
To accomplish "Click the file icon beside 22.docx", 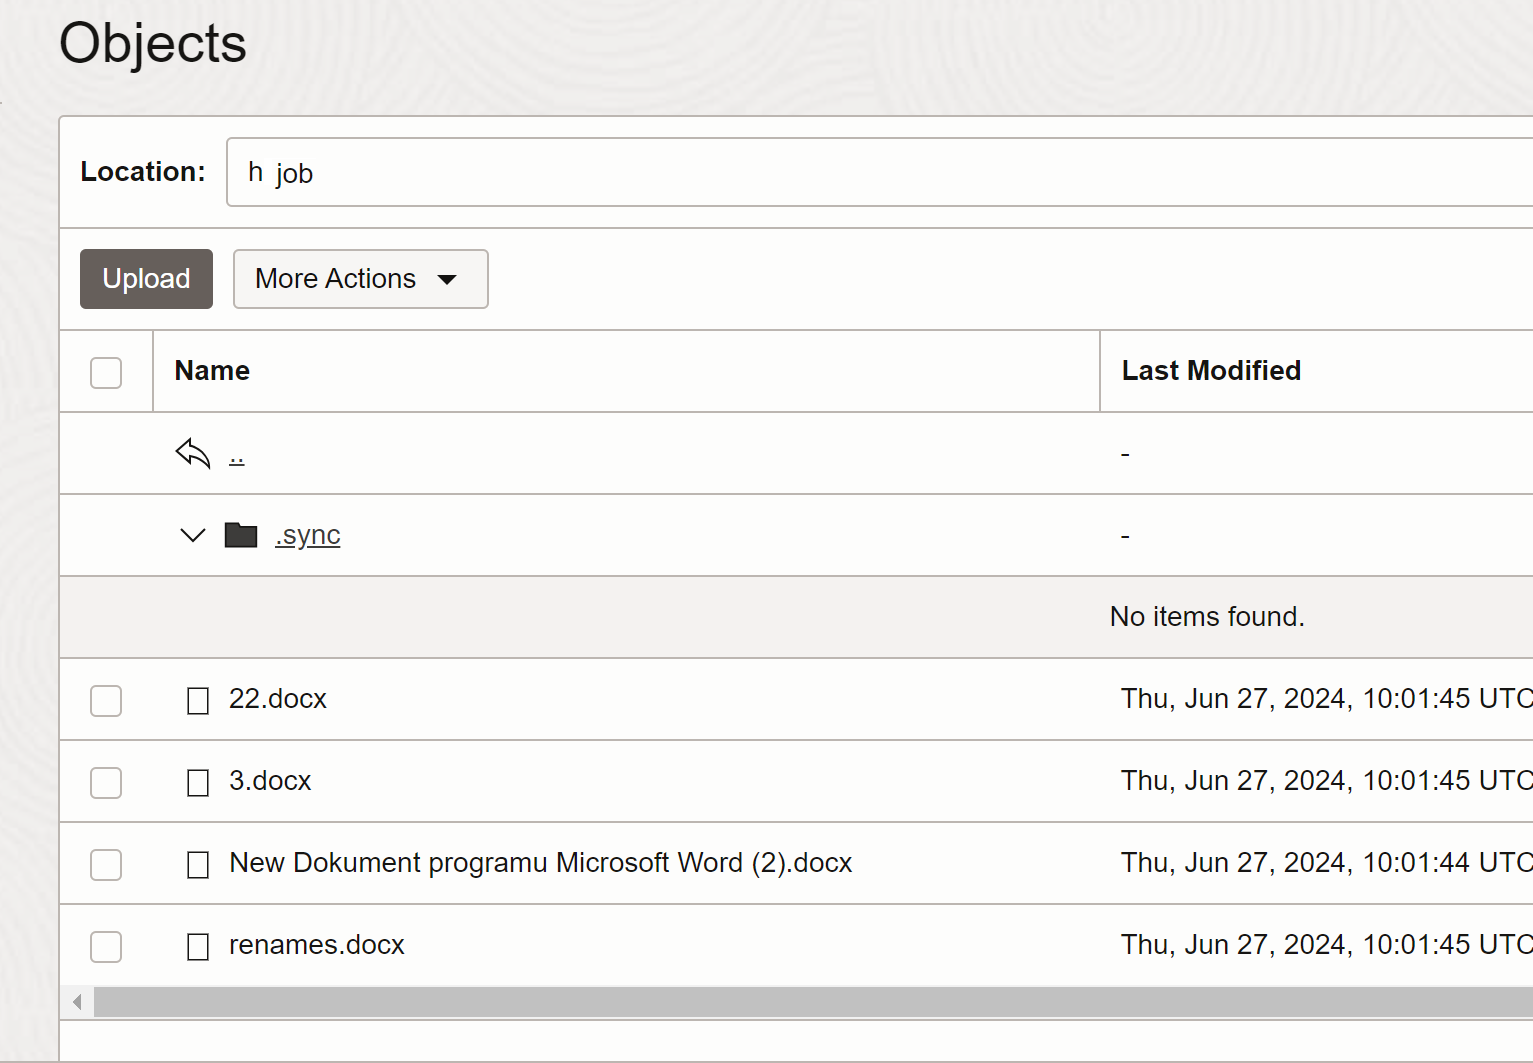I will (198, 700).
